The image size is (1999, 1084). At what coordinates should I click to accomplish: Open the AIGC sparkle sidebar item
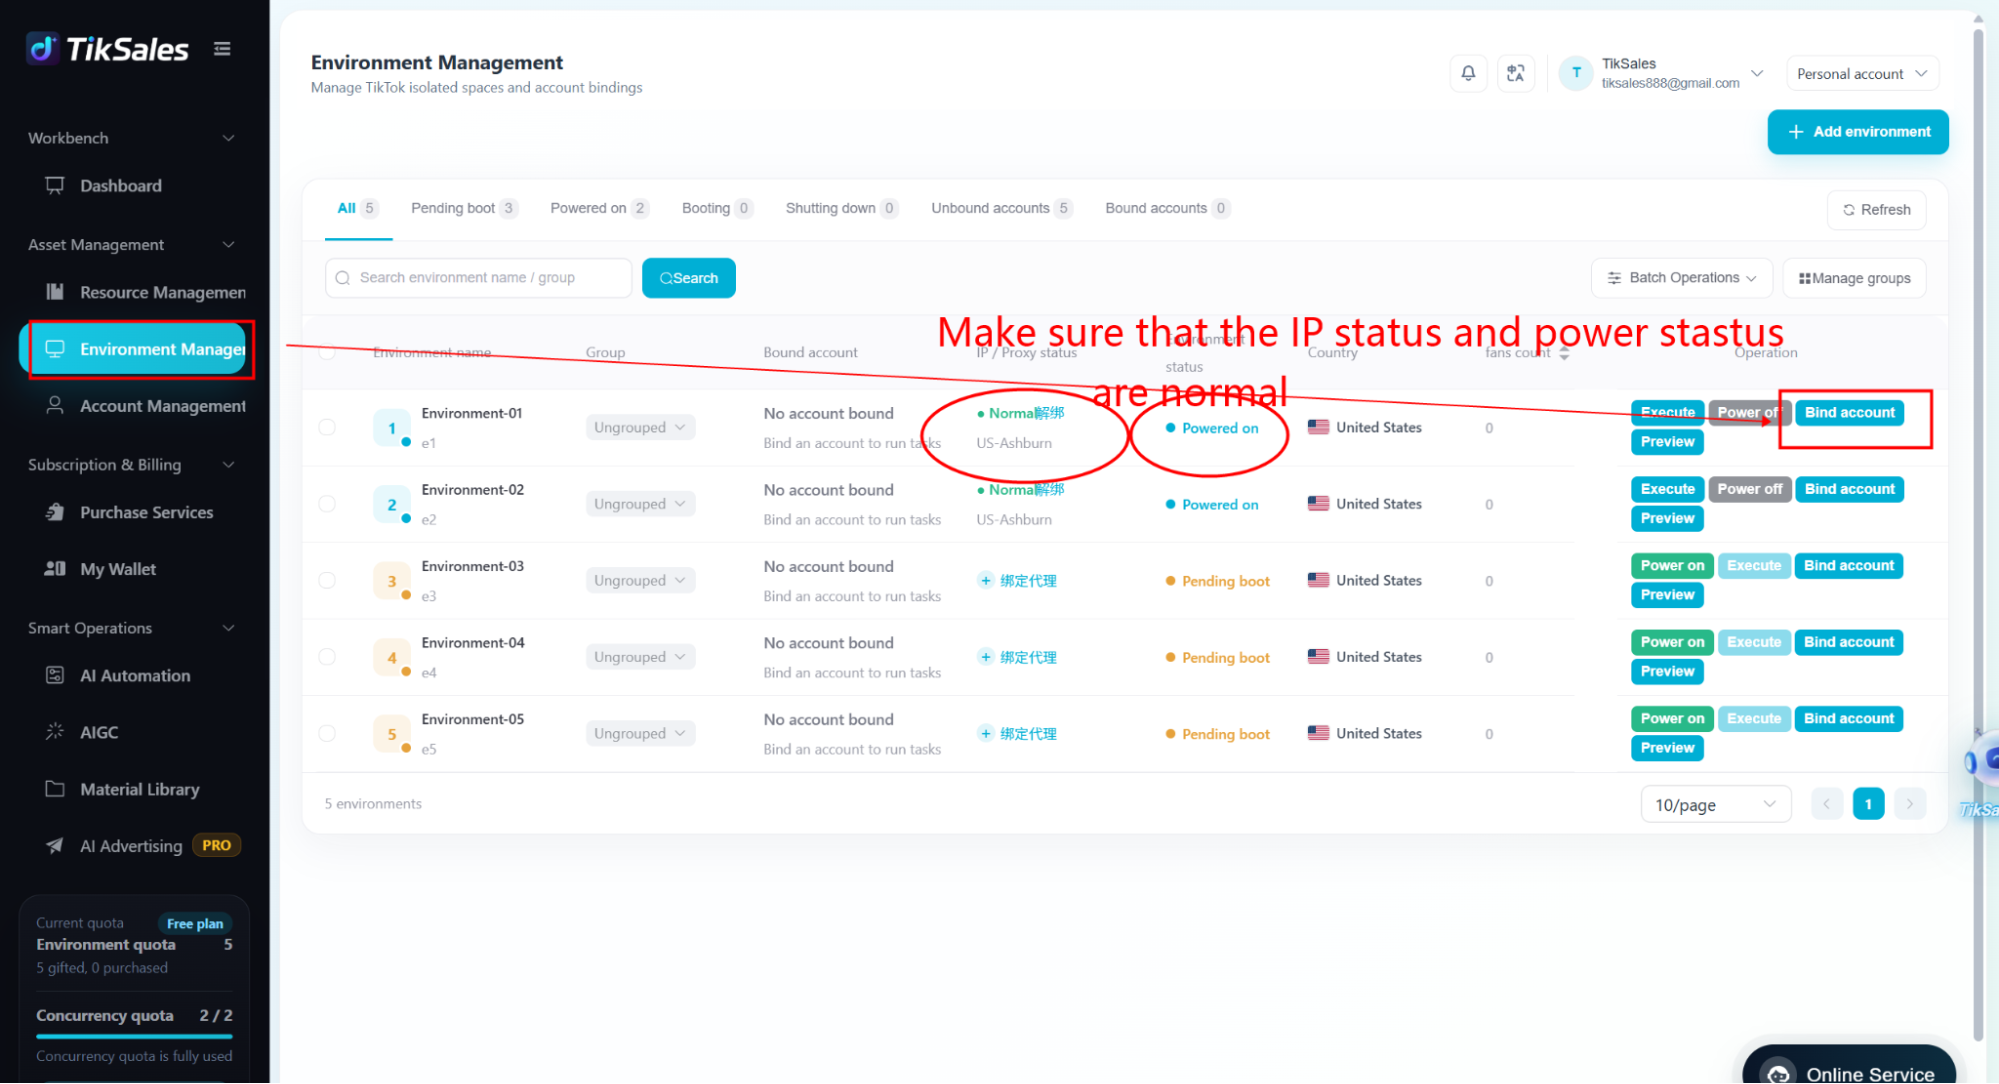(98, 732)
